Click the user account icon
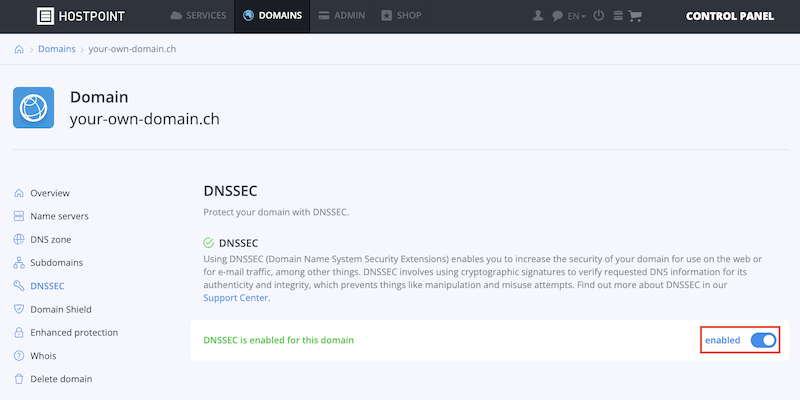Image resolution: width=800 pixels, height=400 pixels. [538, 16]
